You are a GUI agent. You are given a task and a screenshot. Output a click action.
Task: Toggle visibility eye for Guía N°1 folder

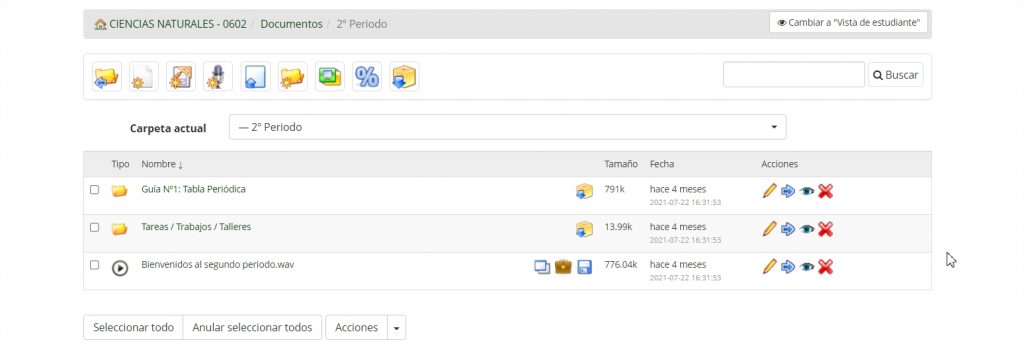click(807, 191)
